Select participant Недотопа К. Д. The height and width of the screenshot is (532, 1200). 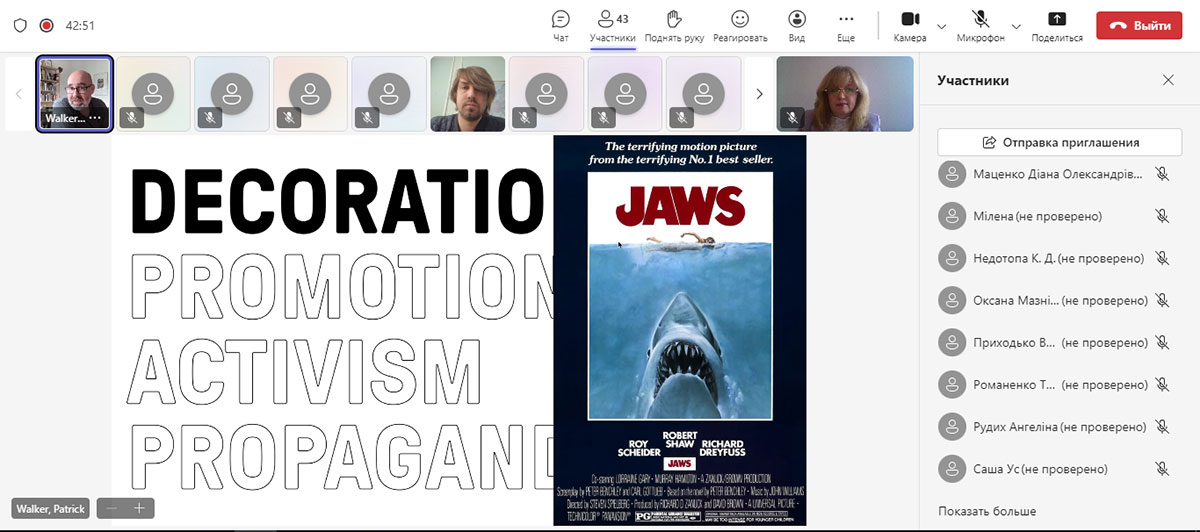pos(1060,258)
